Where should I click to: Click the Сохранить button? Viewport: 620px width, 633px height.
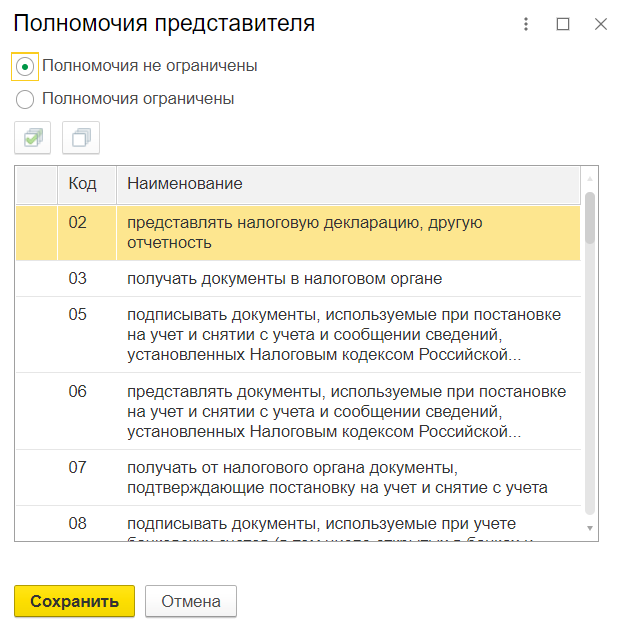click(74, 601)
